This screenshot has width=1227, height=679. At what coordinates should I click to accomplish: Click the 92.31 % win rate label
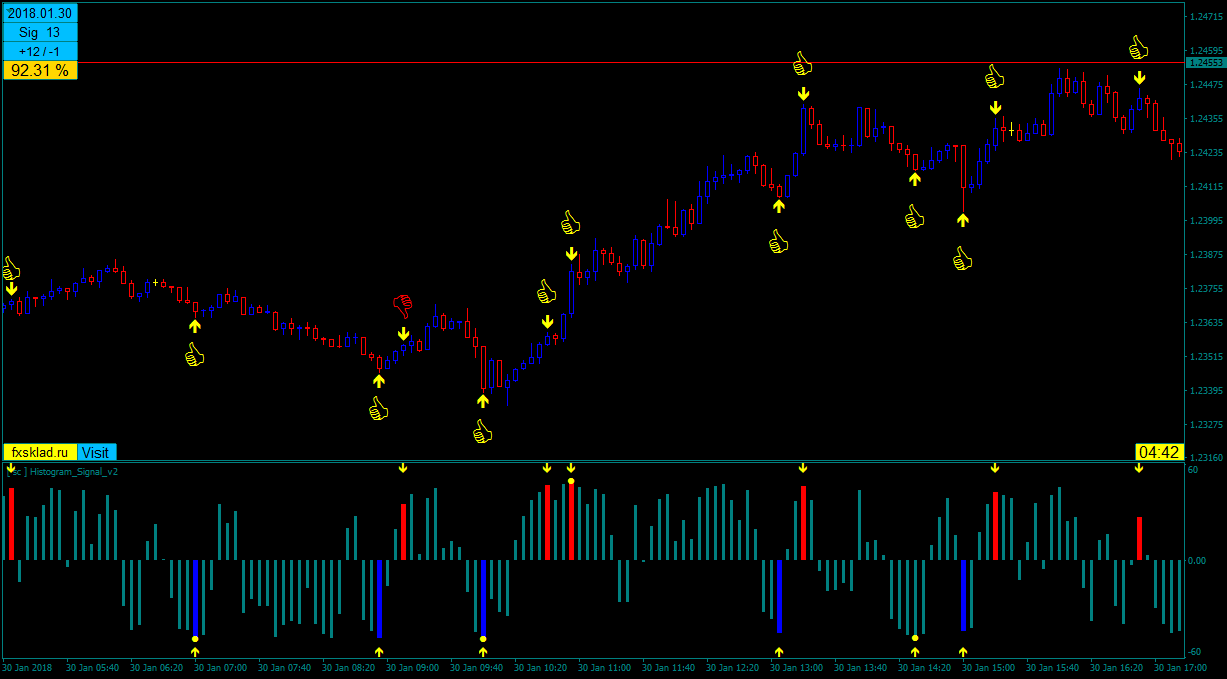pyautogui.click(x=40, y=70)
